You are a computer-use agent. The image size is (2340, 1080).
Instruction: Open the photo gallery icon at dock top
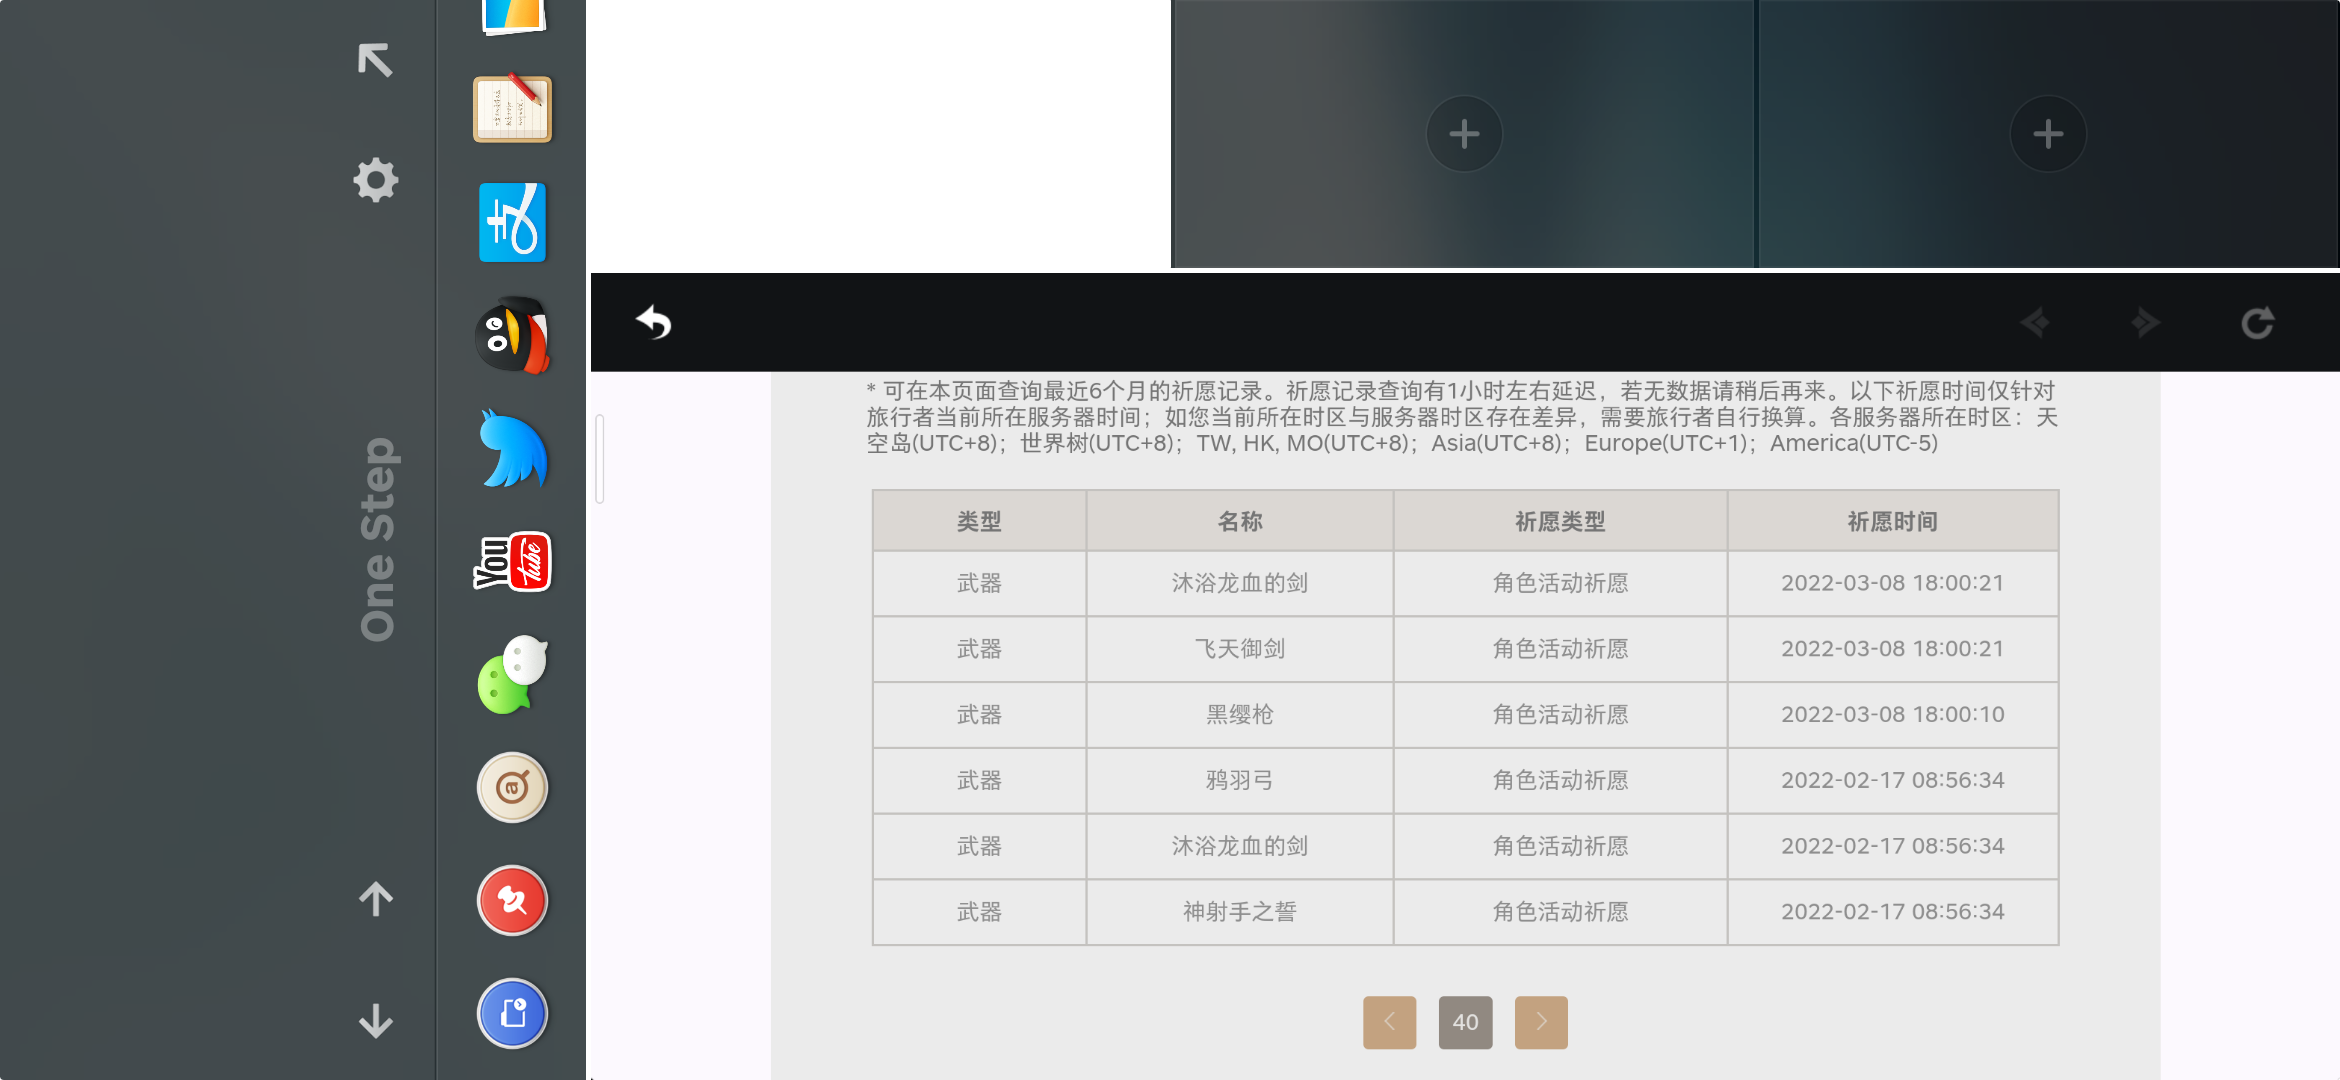tap(512, 16)
